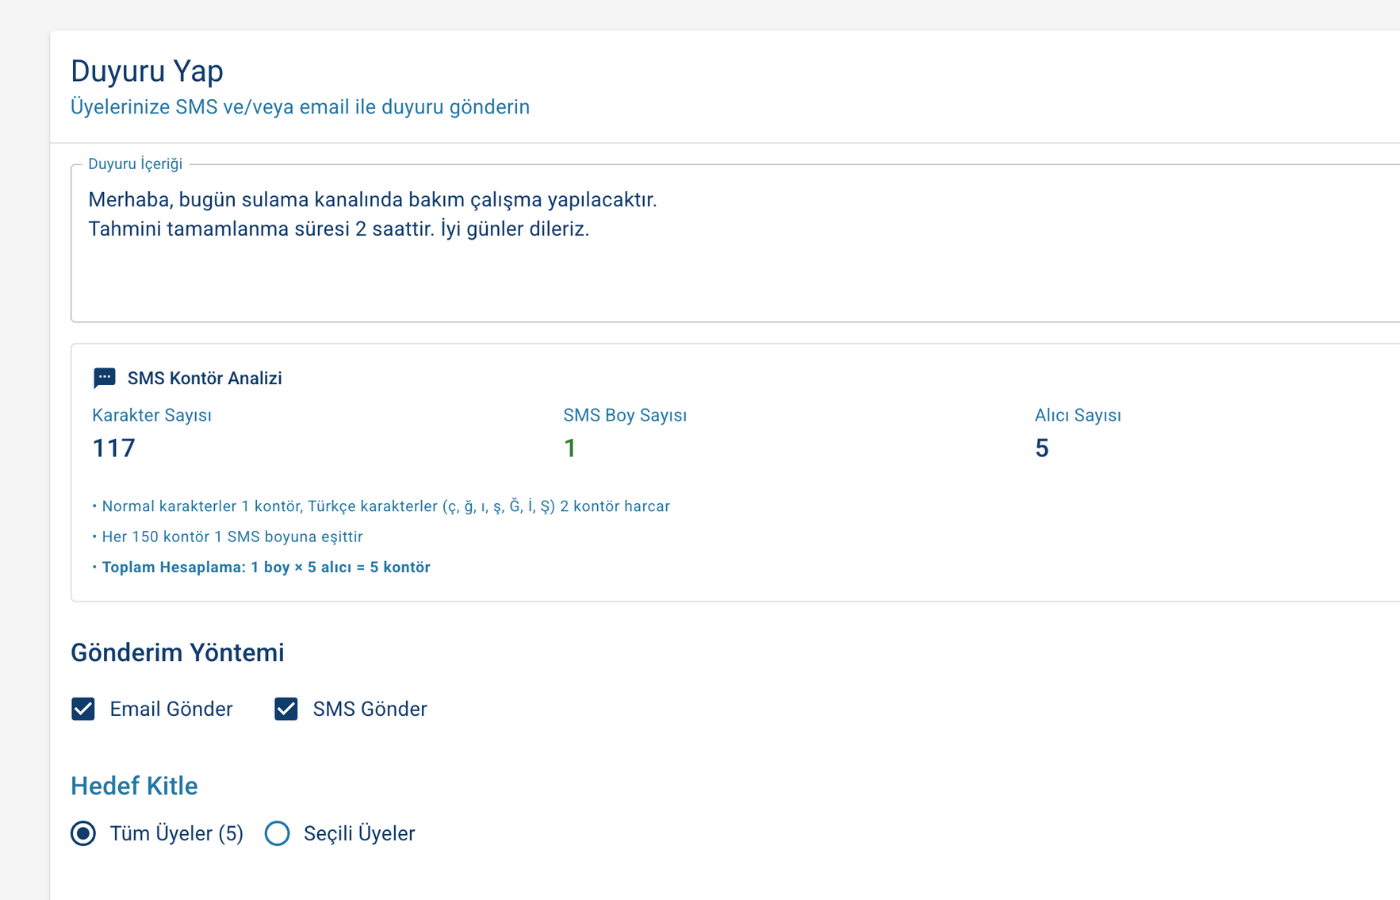Click the character count value 117
The height and width of the screenshot is (900, 1400).
114,448
